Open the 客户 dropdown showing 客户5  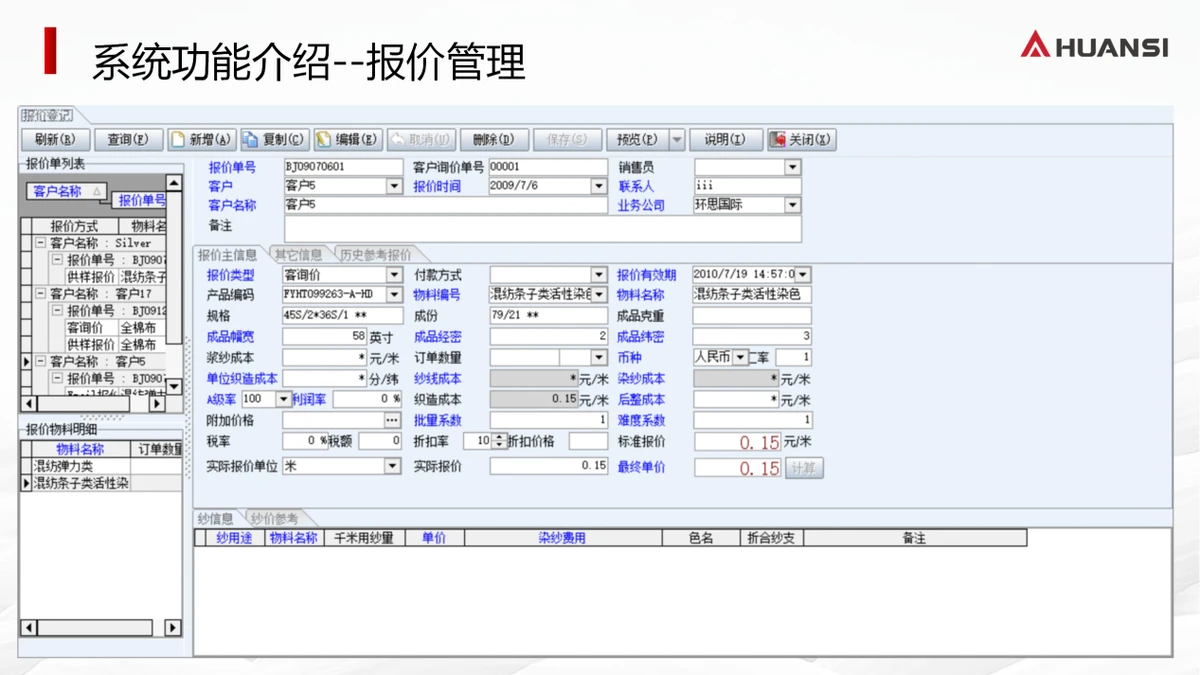394,186
